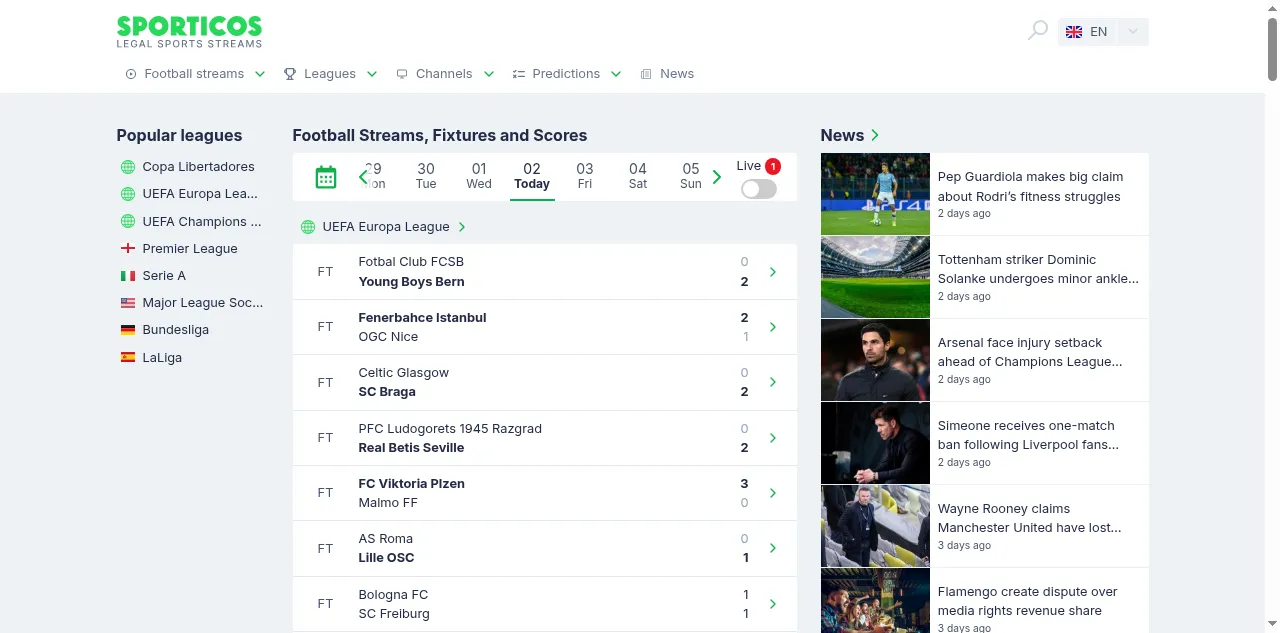
Task: Open UEFA Europa League section heading link
Action: point(386,227)
